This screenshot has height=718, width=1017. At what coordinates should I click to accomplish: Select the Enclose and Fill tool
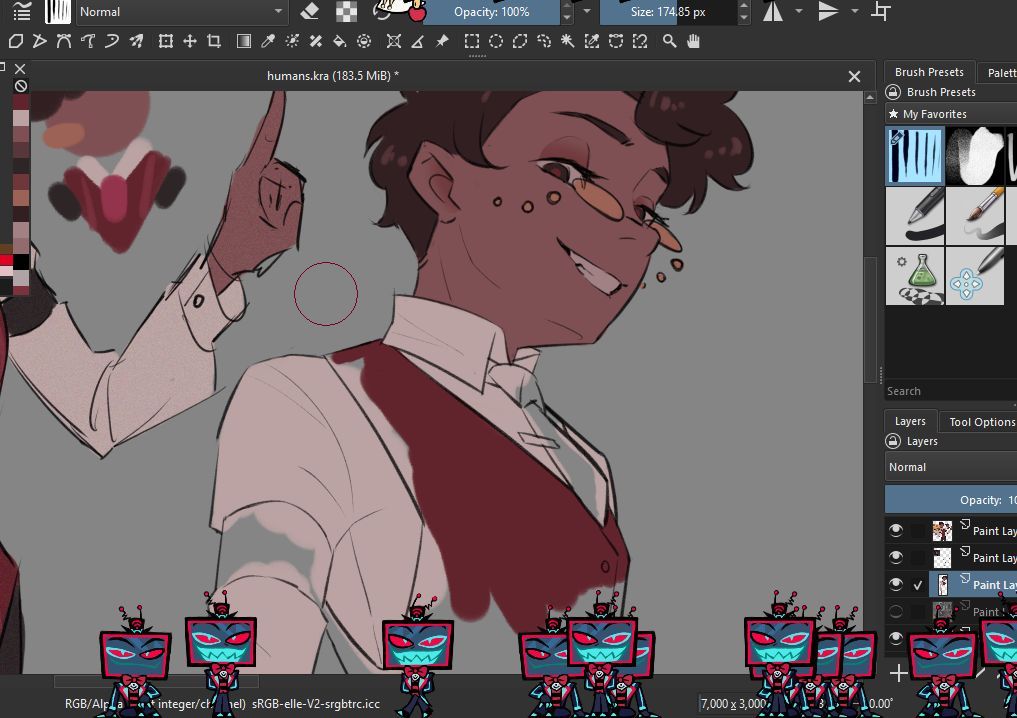coord(364,42)
